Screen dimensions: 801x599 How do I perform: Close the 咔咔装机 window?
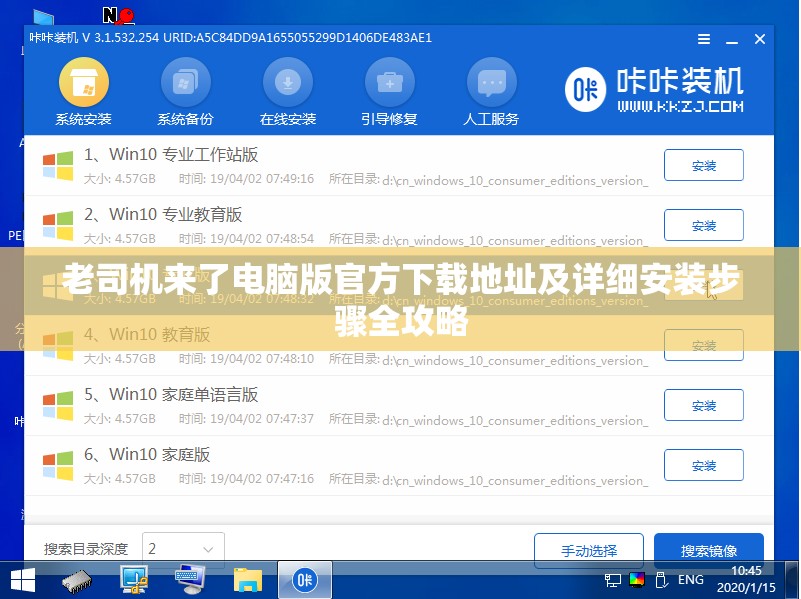760,39
